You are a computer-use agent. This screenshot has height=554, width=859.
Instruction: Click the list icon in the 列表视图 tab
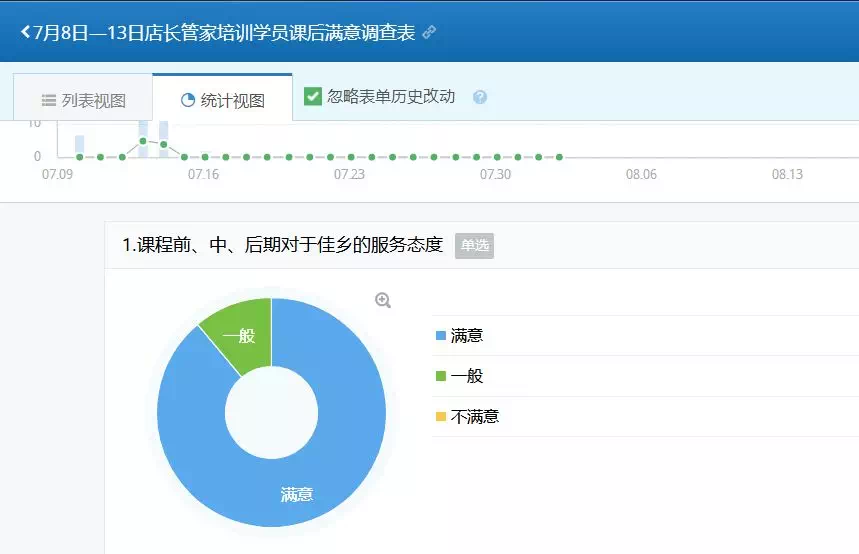coord(48,101)
